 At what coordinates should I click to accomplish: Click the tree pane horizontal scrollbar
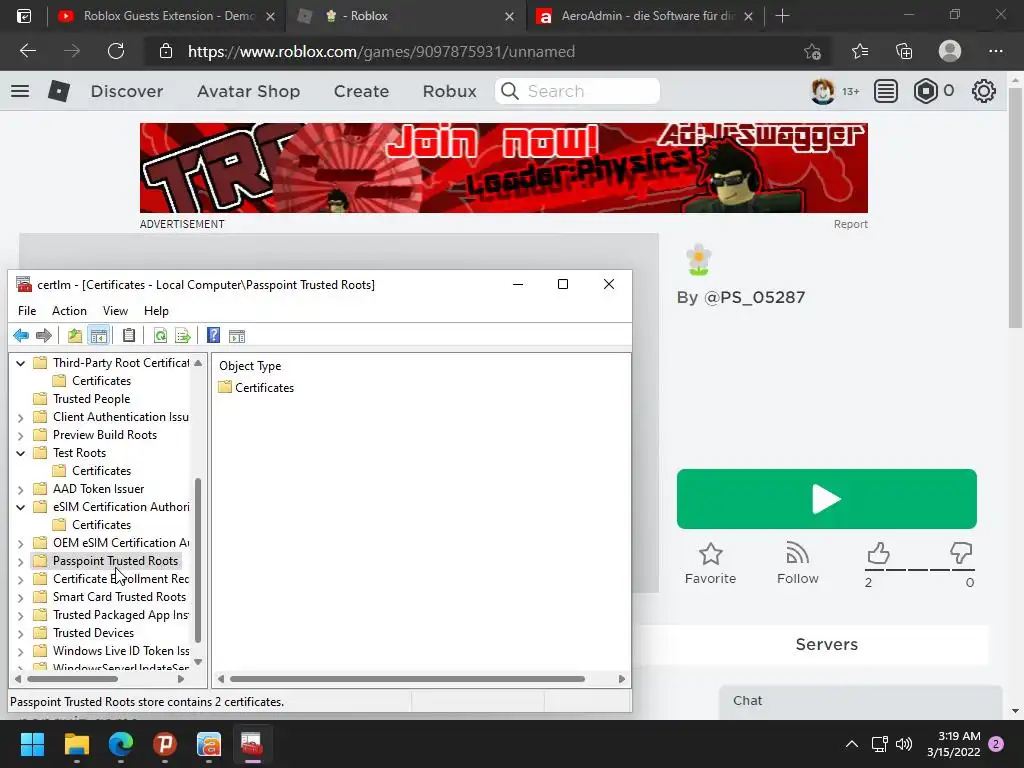pos(72,679)
